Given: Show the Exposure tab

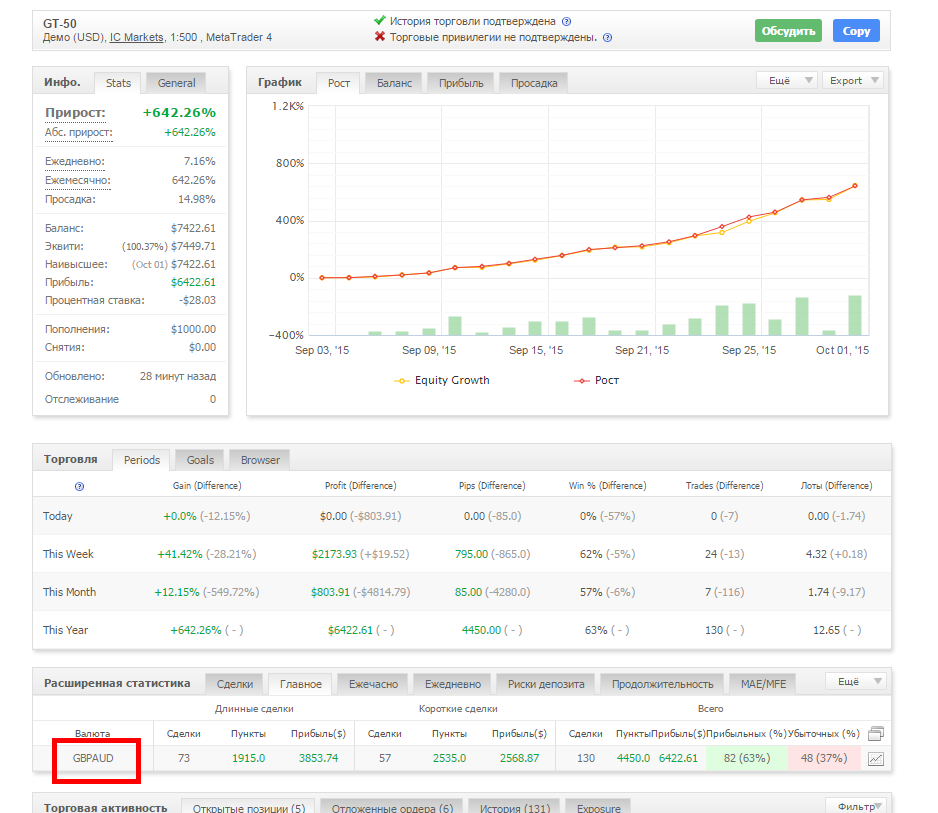Looking at the screenshot, I should coord(598,807).
